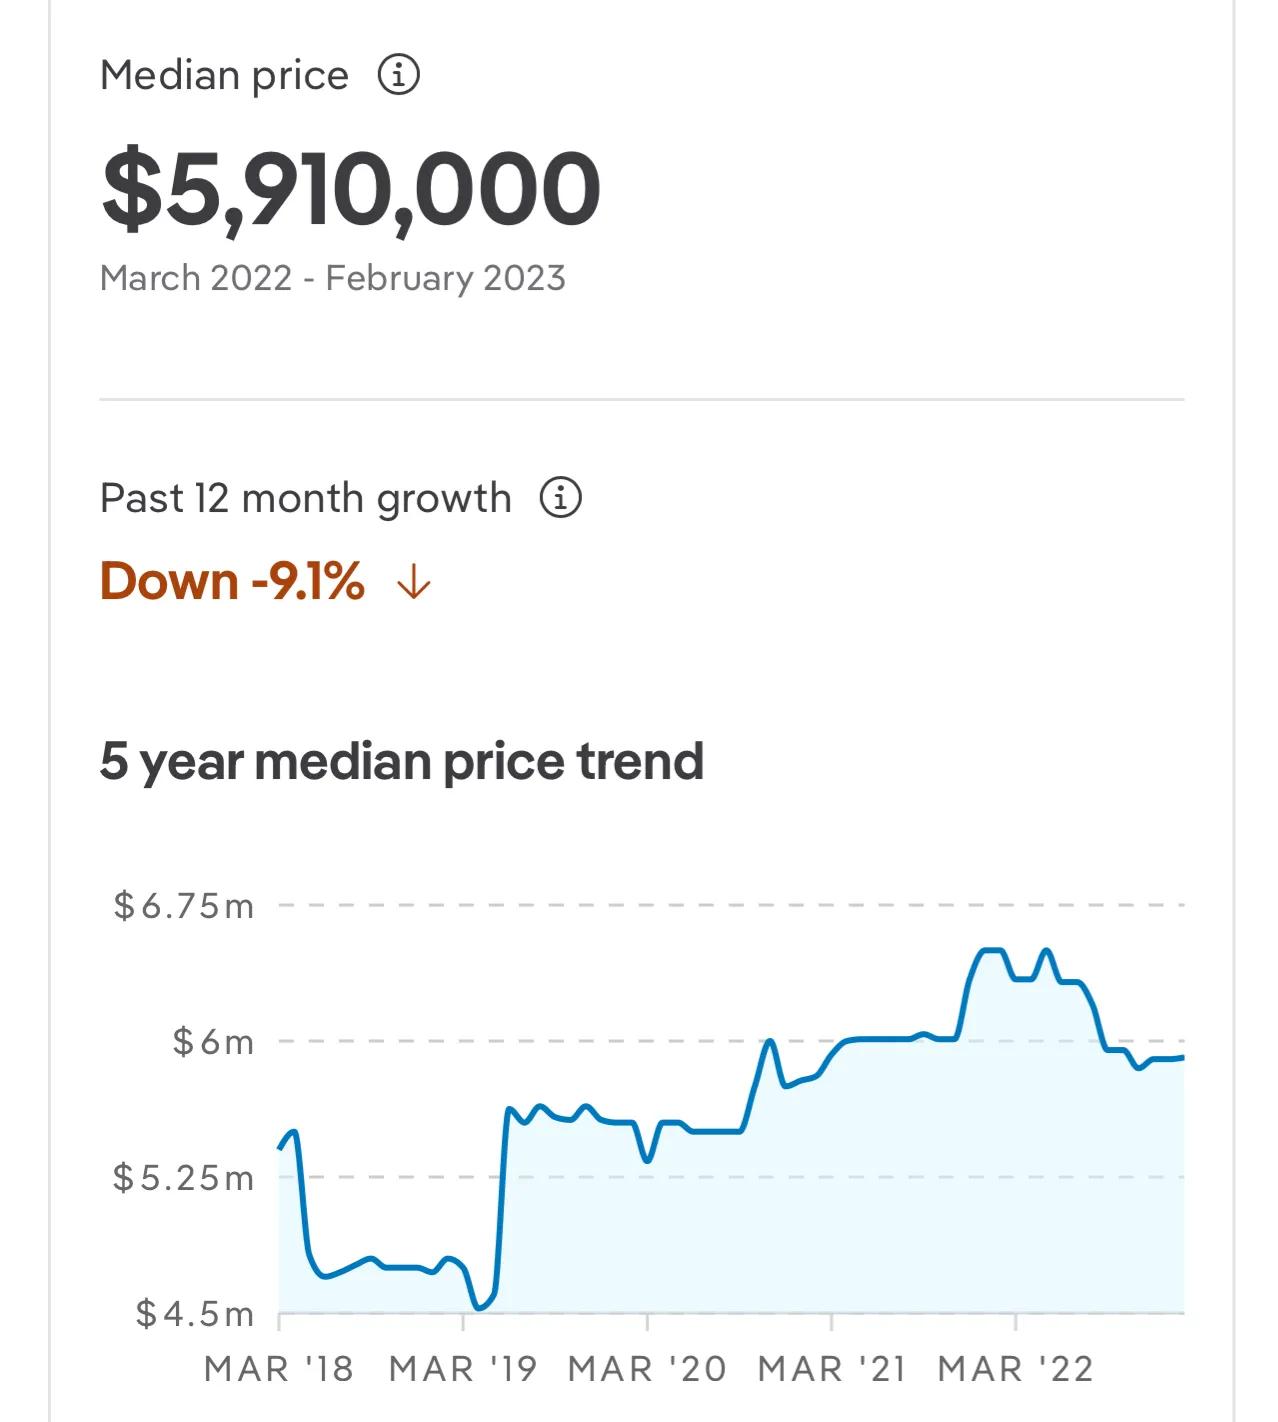Click the Past 12 month growth label

306,498
